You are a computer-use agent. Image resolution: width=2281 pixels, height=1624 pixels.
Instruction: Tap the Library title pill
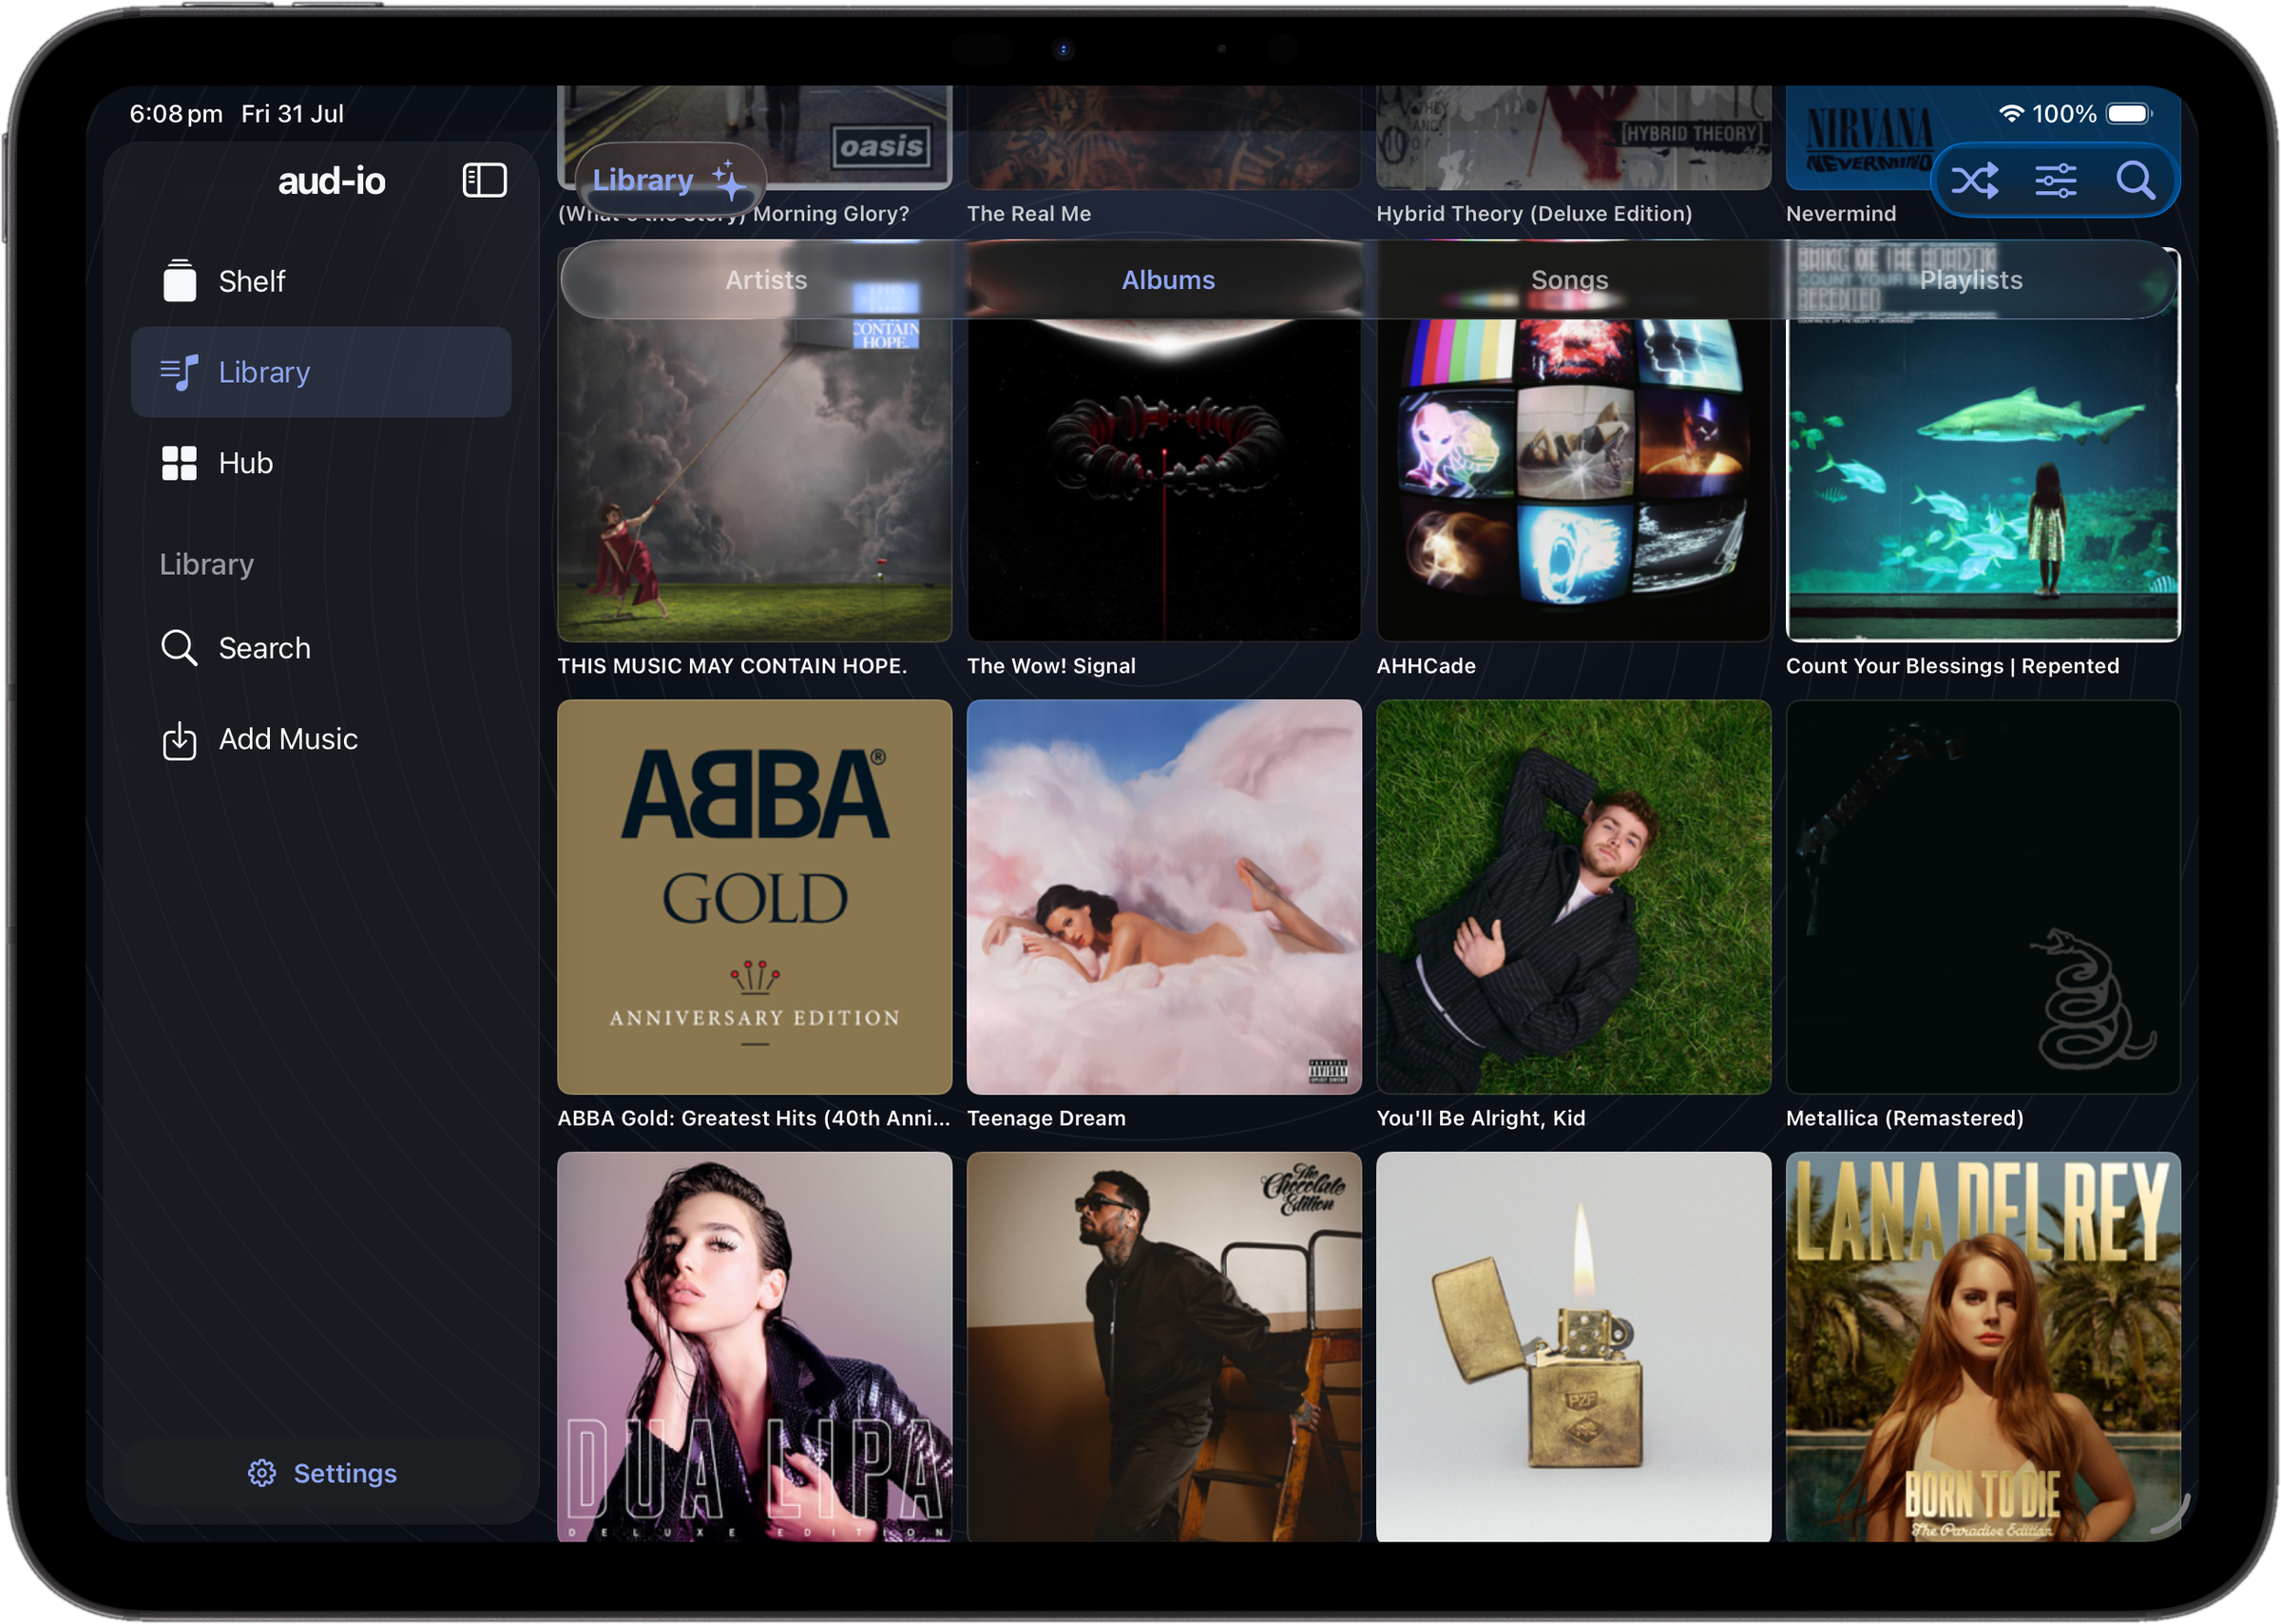pos(669,180)
